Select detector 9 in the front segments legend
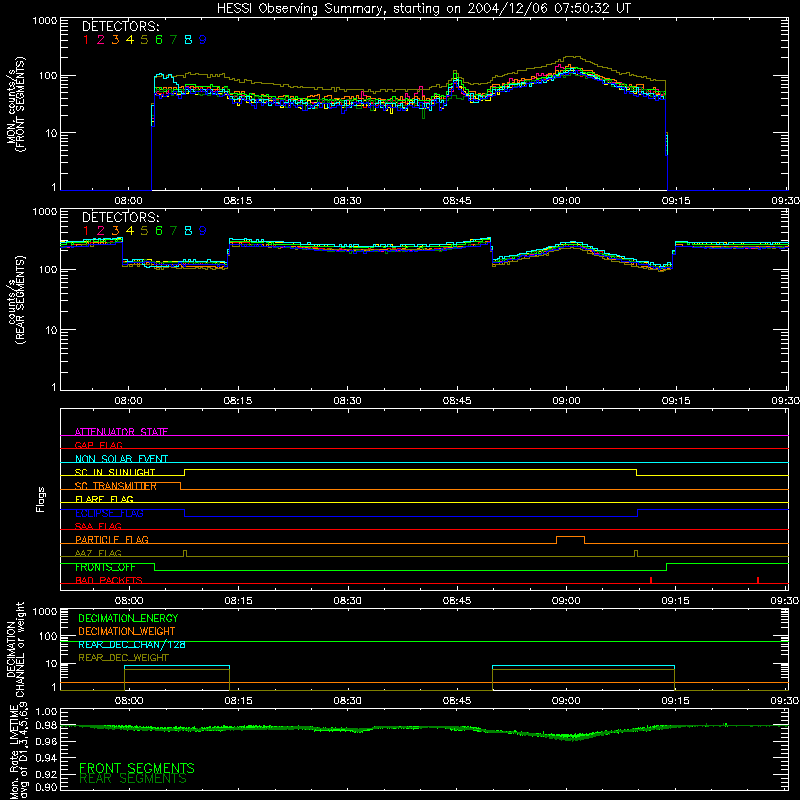The width and height of the screenshot is (800, 800). pyautogui.click(x=203, y=40)
